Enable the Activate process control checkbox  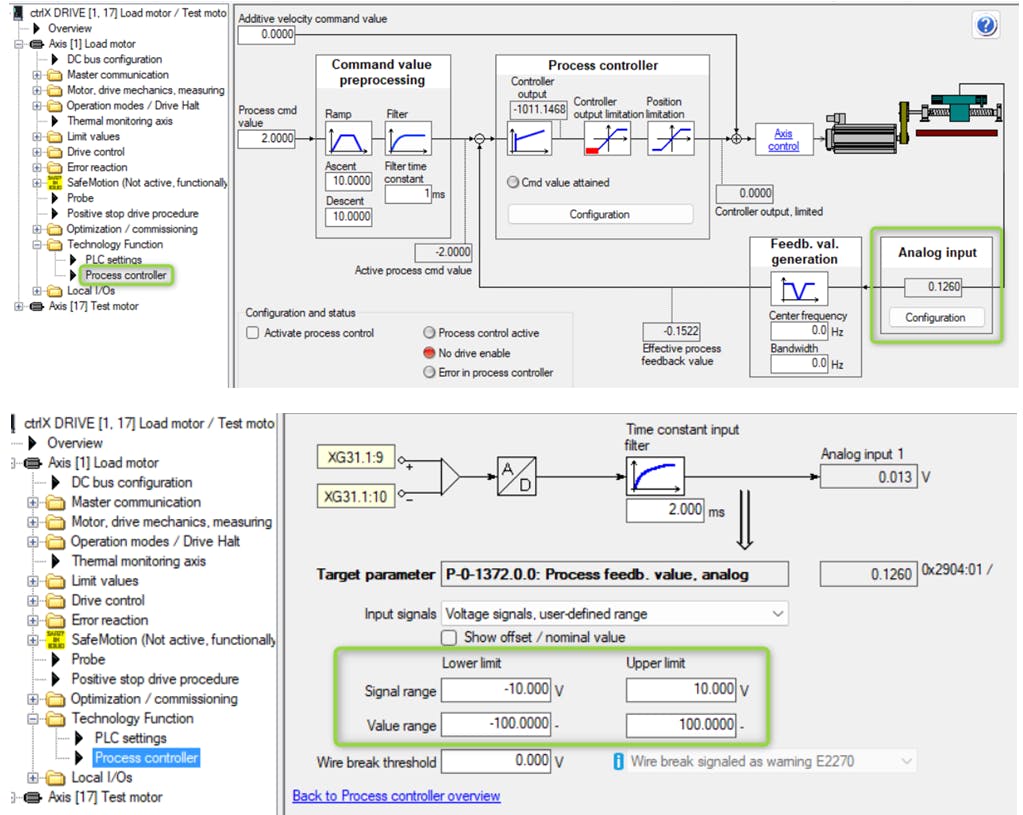click(x=253, y=333)
